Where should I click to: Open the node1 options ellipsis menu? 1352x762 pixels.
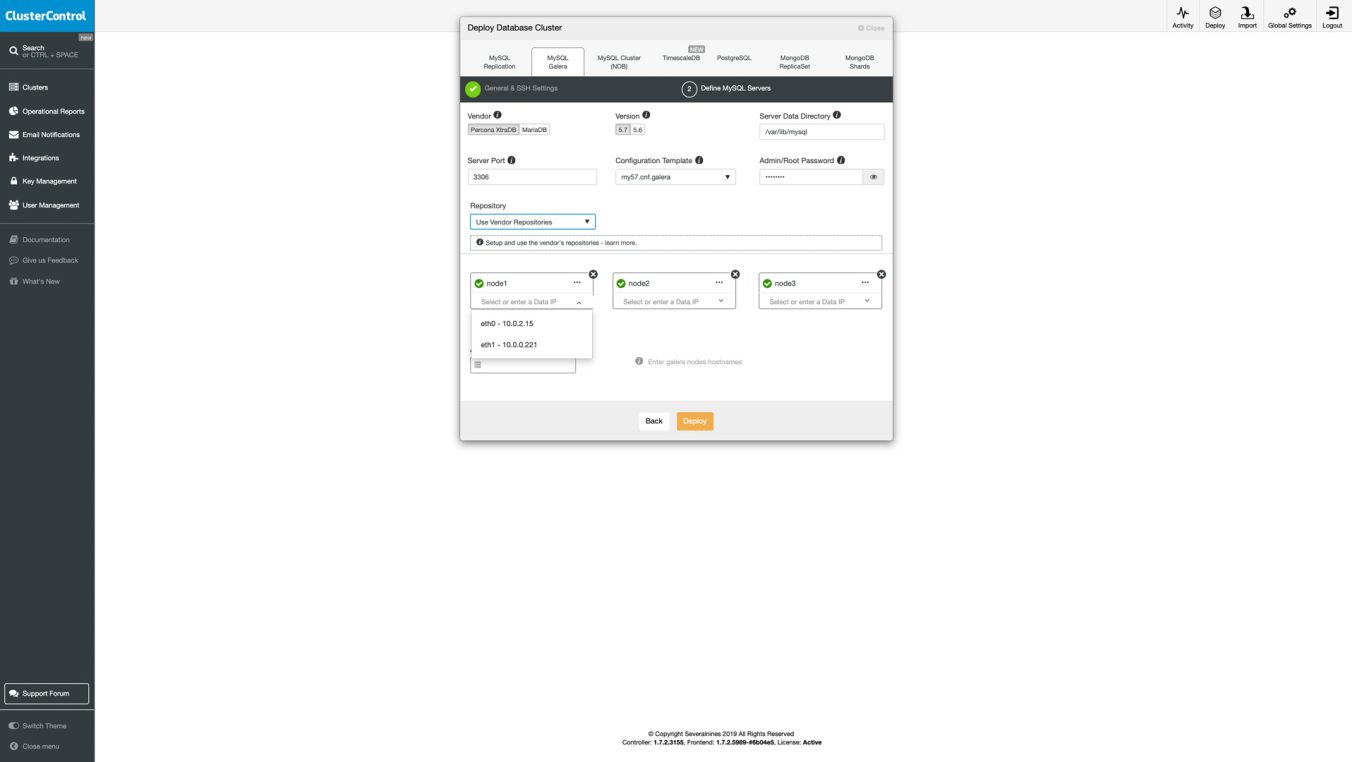pos(577,282)
